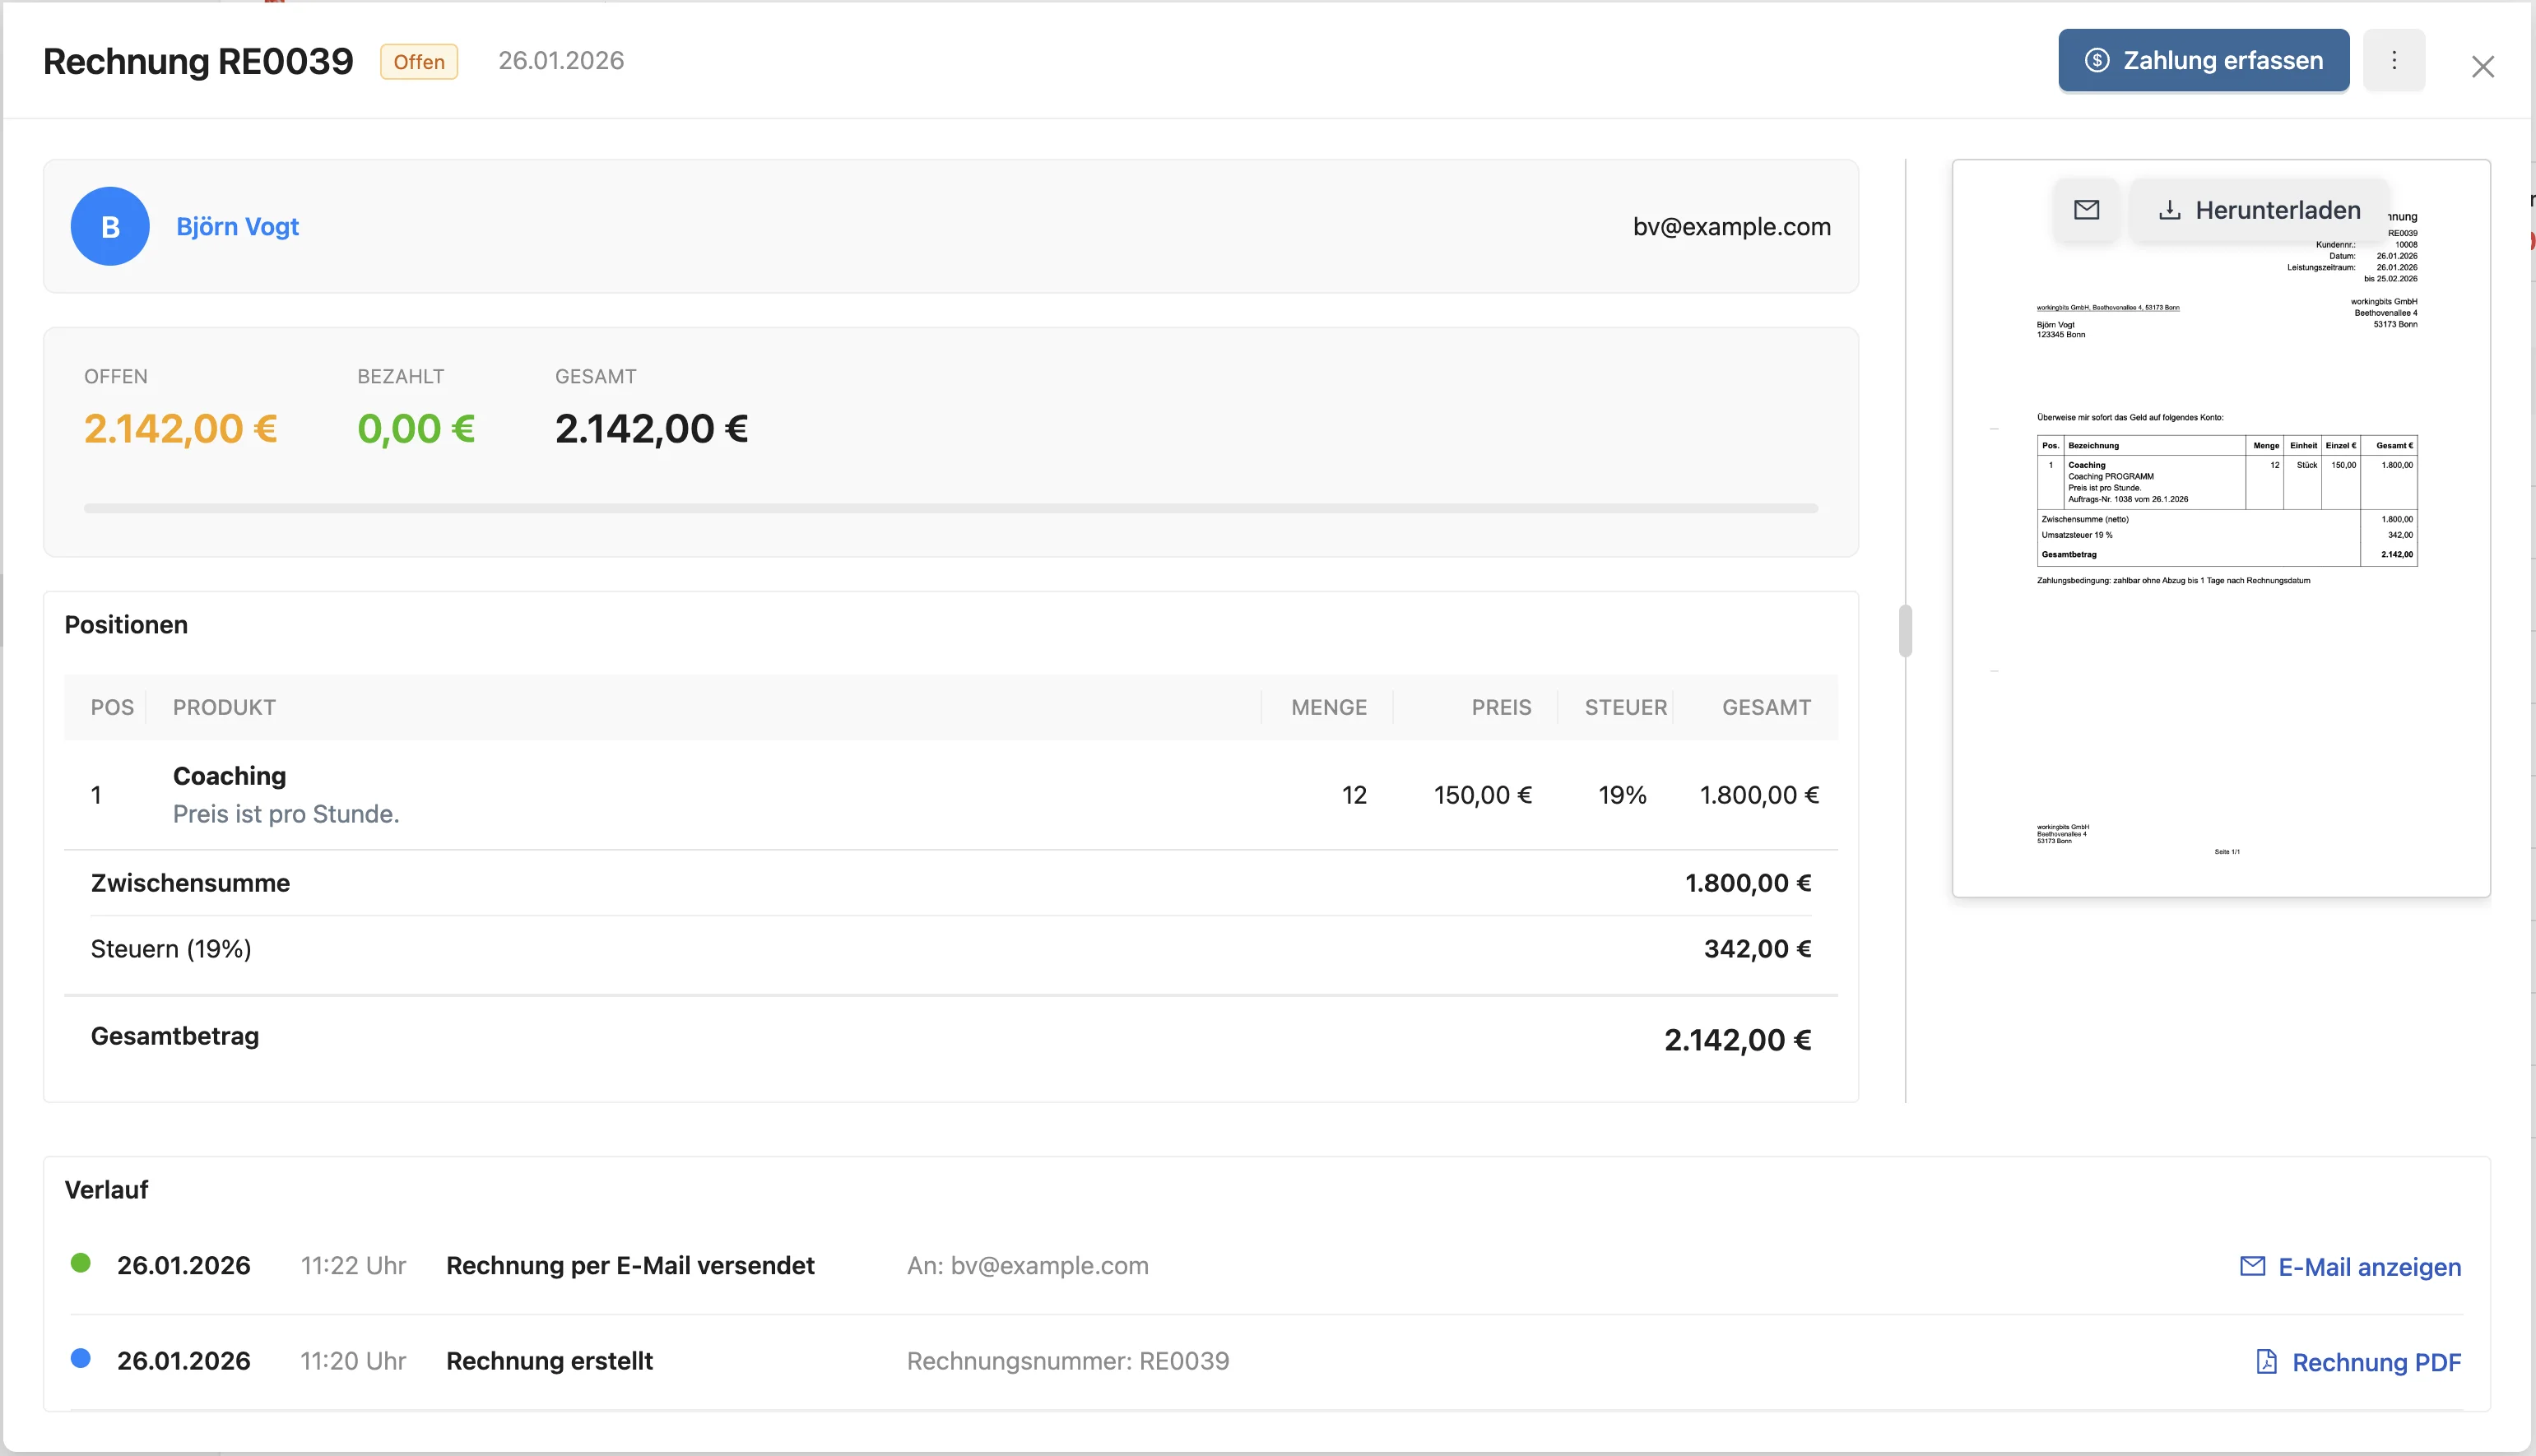Image resolution: width=2536 pixels, height=1456 pixels.
Task: Click the vertical panel divider handle
Action: pos(1905,631)
